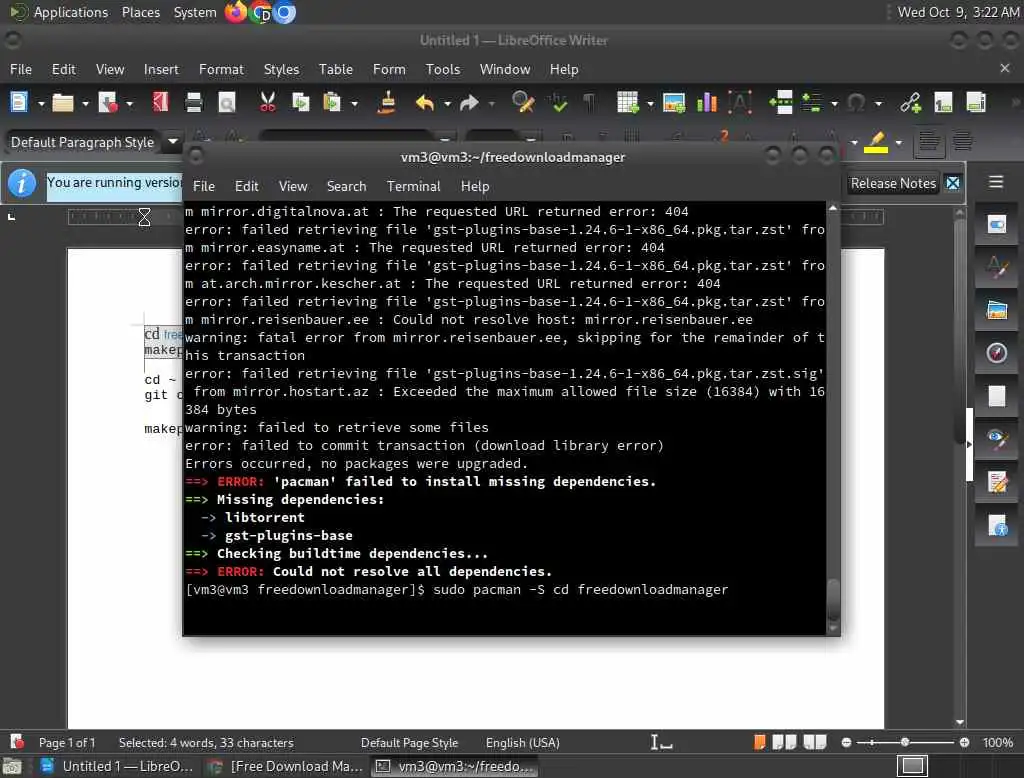Open sidebar Page deck icon
This screenshot has height=778, width=1024.
coord(997,396)
